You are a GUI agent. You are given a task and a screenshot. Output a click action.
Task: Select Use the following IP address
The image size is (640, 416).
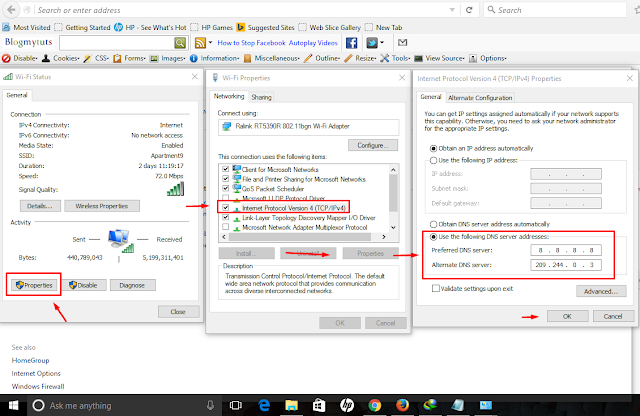pyautogui.click(x=433, y=160)
